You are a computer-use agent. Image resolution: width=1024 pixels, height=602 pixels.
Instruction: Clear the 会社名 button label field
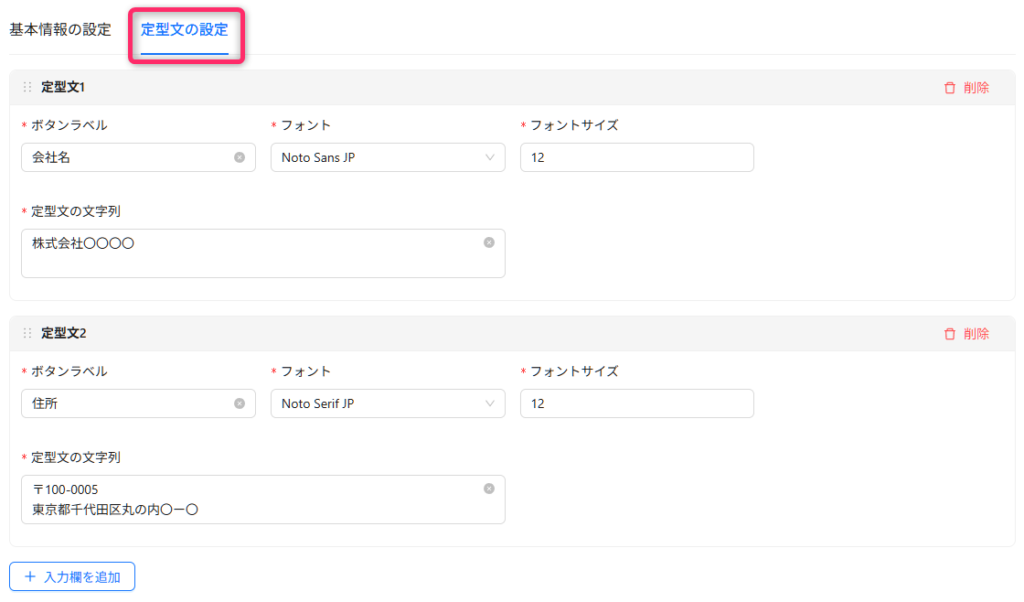[239, 157]
